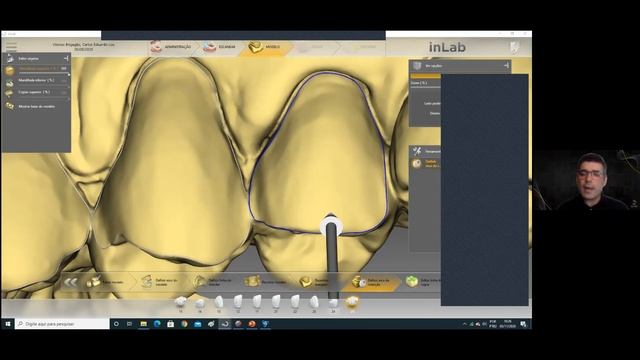The height and width of the screenshot is (360, 640).
Task: Select the highlighted tool in tools panel
Action: pos(417,163)
